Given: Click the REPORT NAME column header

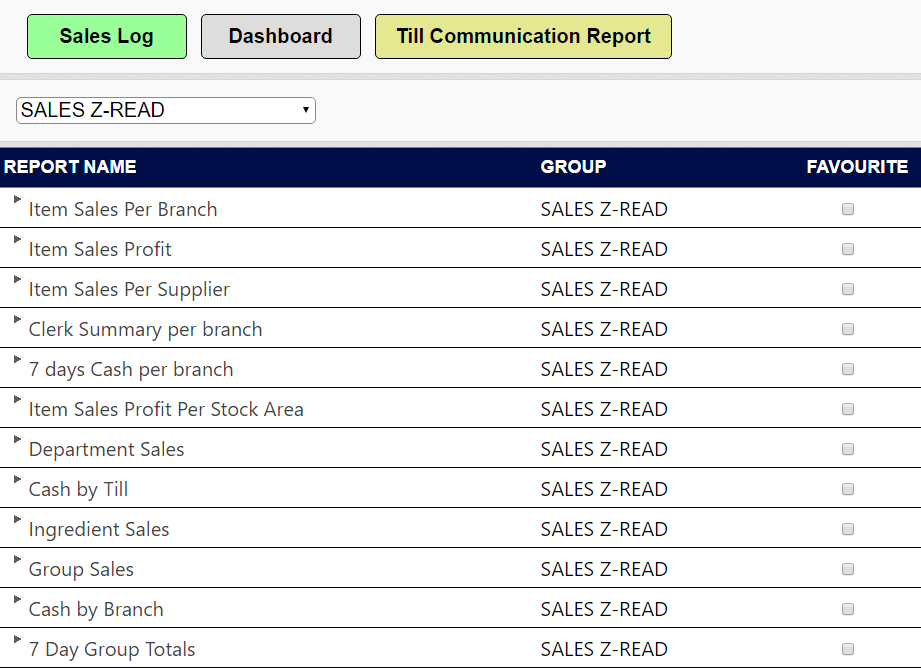Looking at the screenshot, I should (70, 167).
